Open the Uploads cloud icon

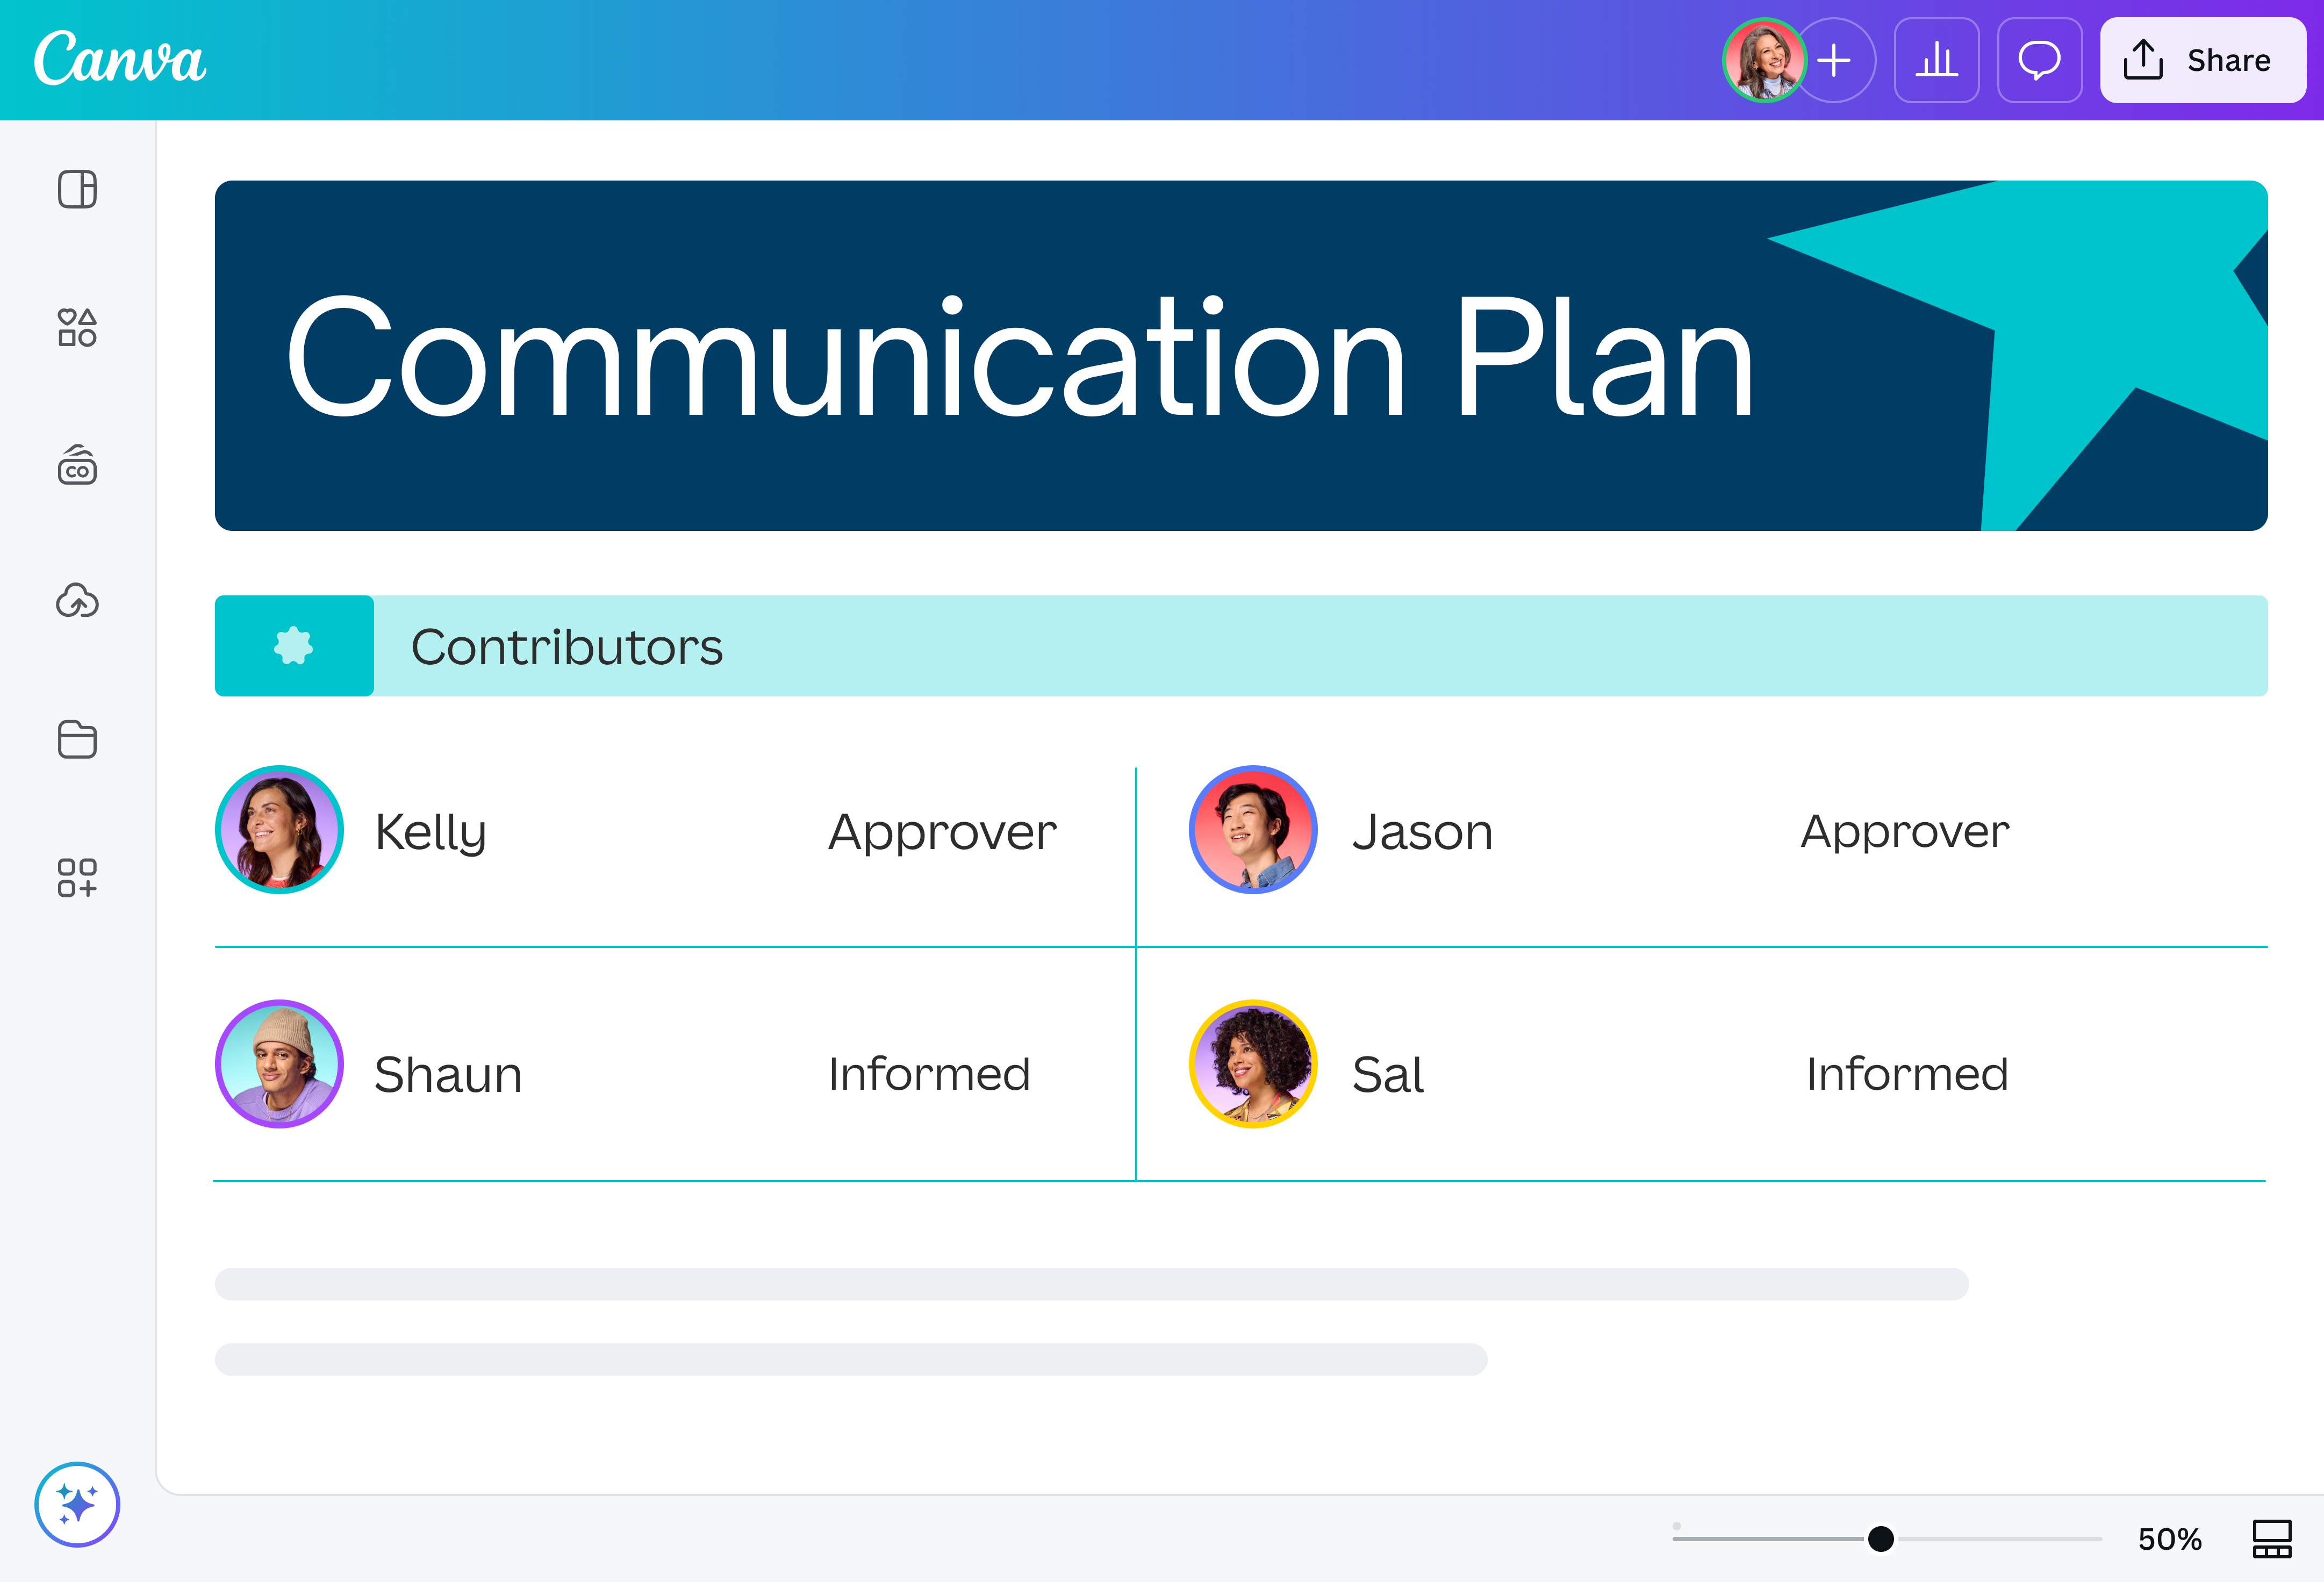(x=77, y=601)
